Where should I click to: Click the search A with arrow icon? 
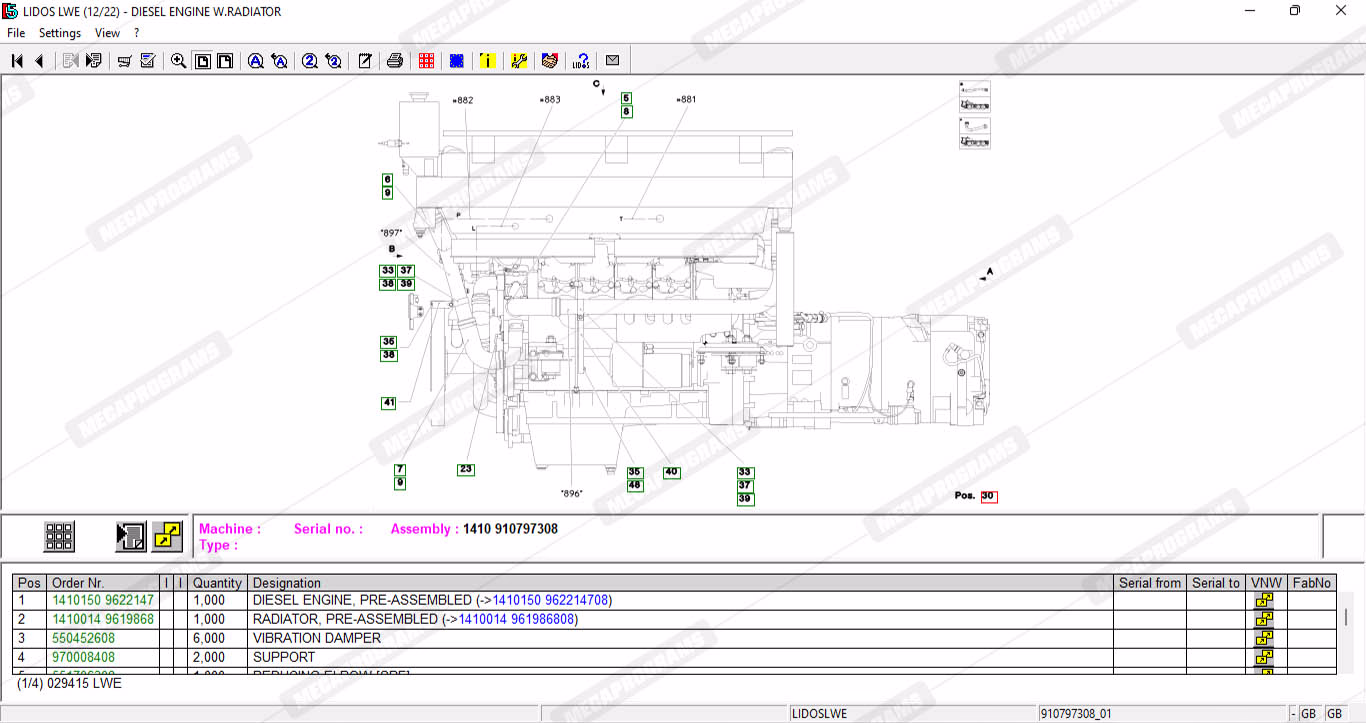click(x=280, y=61)
